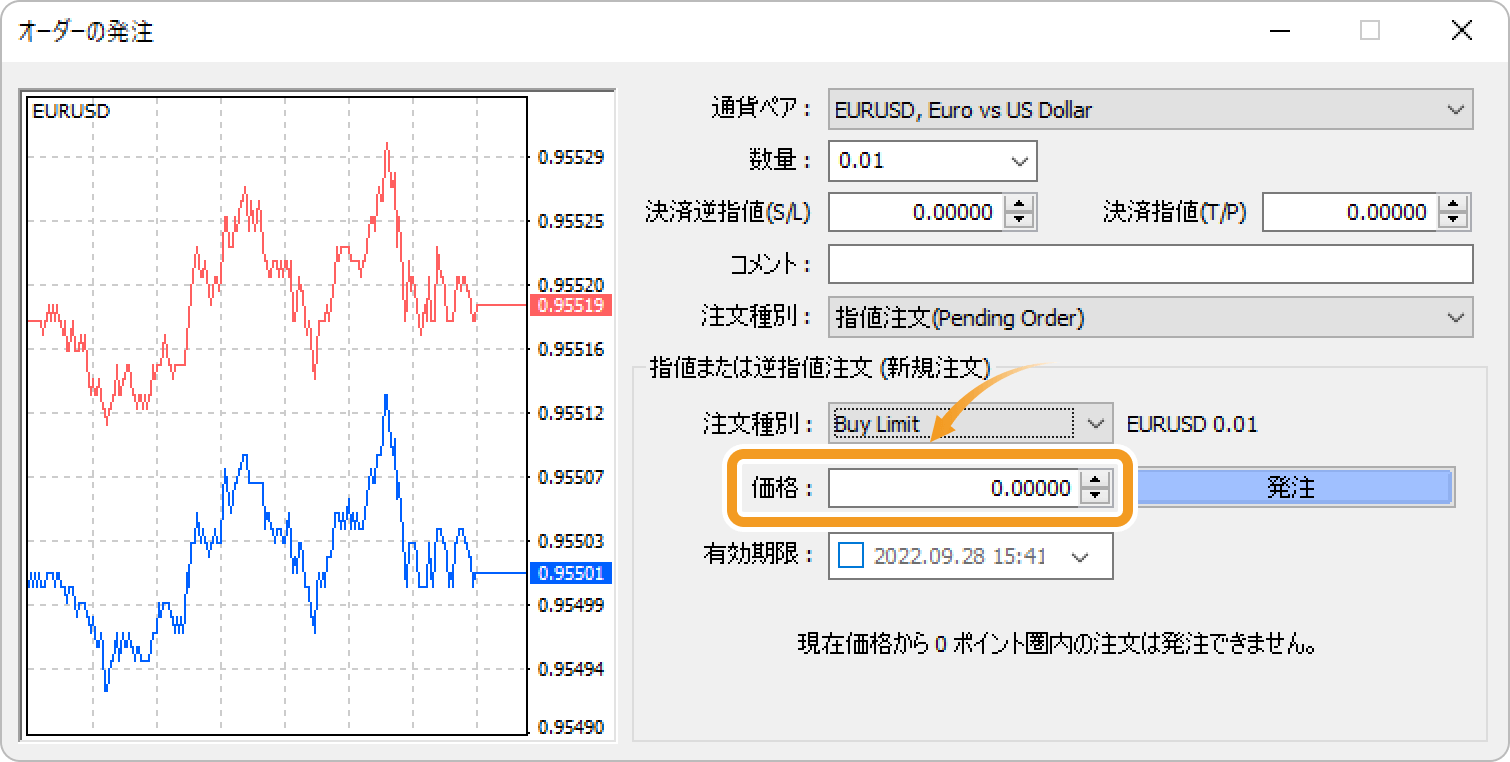Maximize the オーダーの発注 window
Image resolution: width=1510 pixels, height=762 pixels.
click(x=1370, y=31)
